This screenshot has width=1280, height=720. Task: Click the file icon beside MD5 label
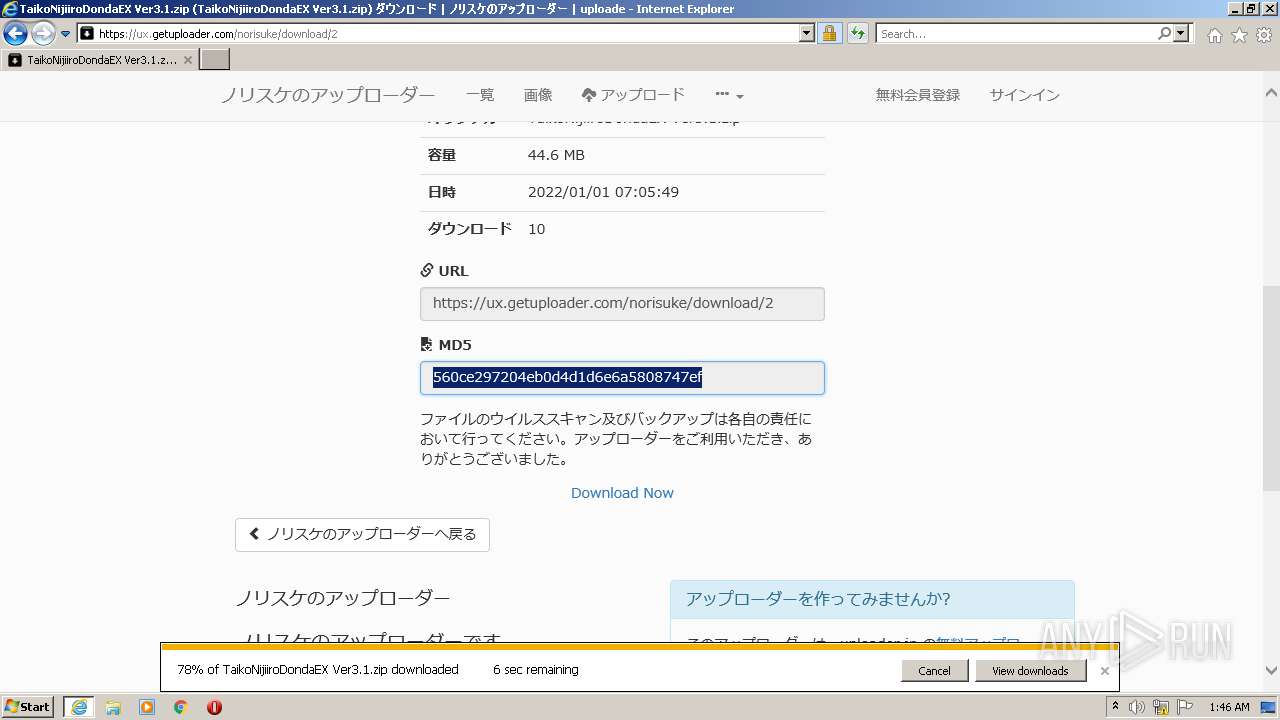pos(427,345)
